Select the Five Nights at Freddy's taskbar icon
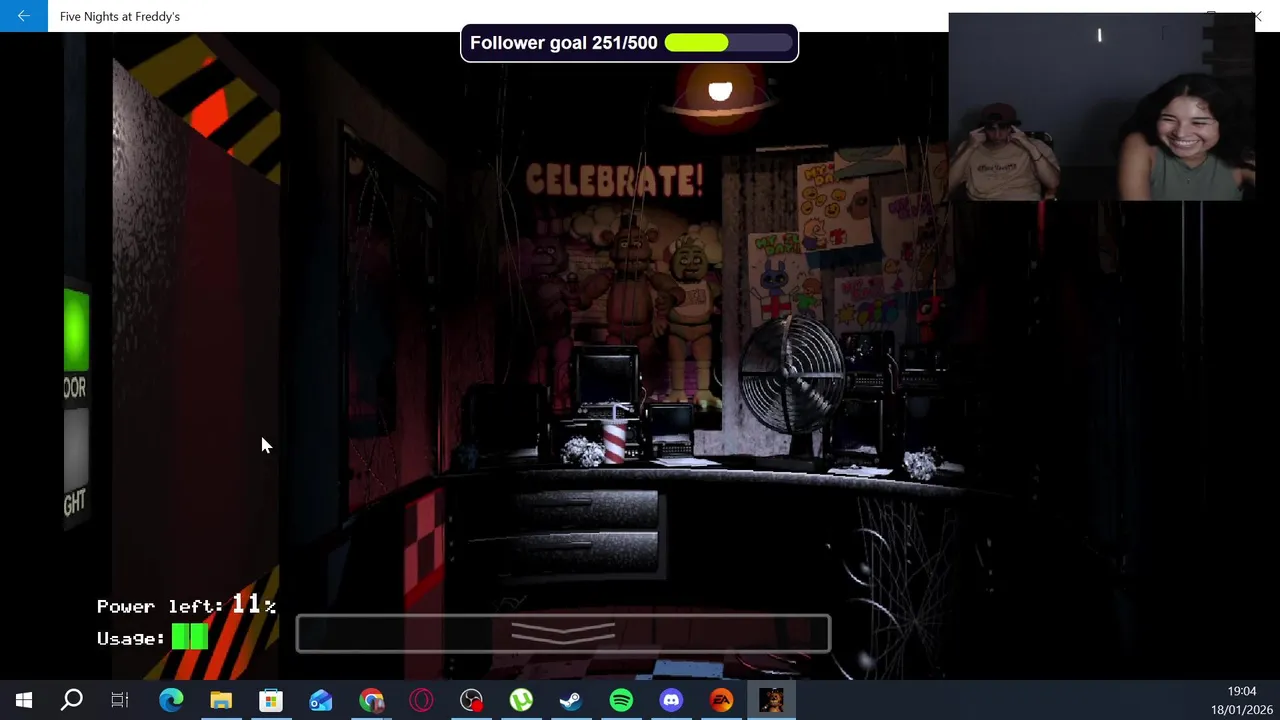The width and height of the screenshot is (1280, 720). point(771,700)
